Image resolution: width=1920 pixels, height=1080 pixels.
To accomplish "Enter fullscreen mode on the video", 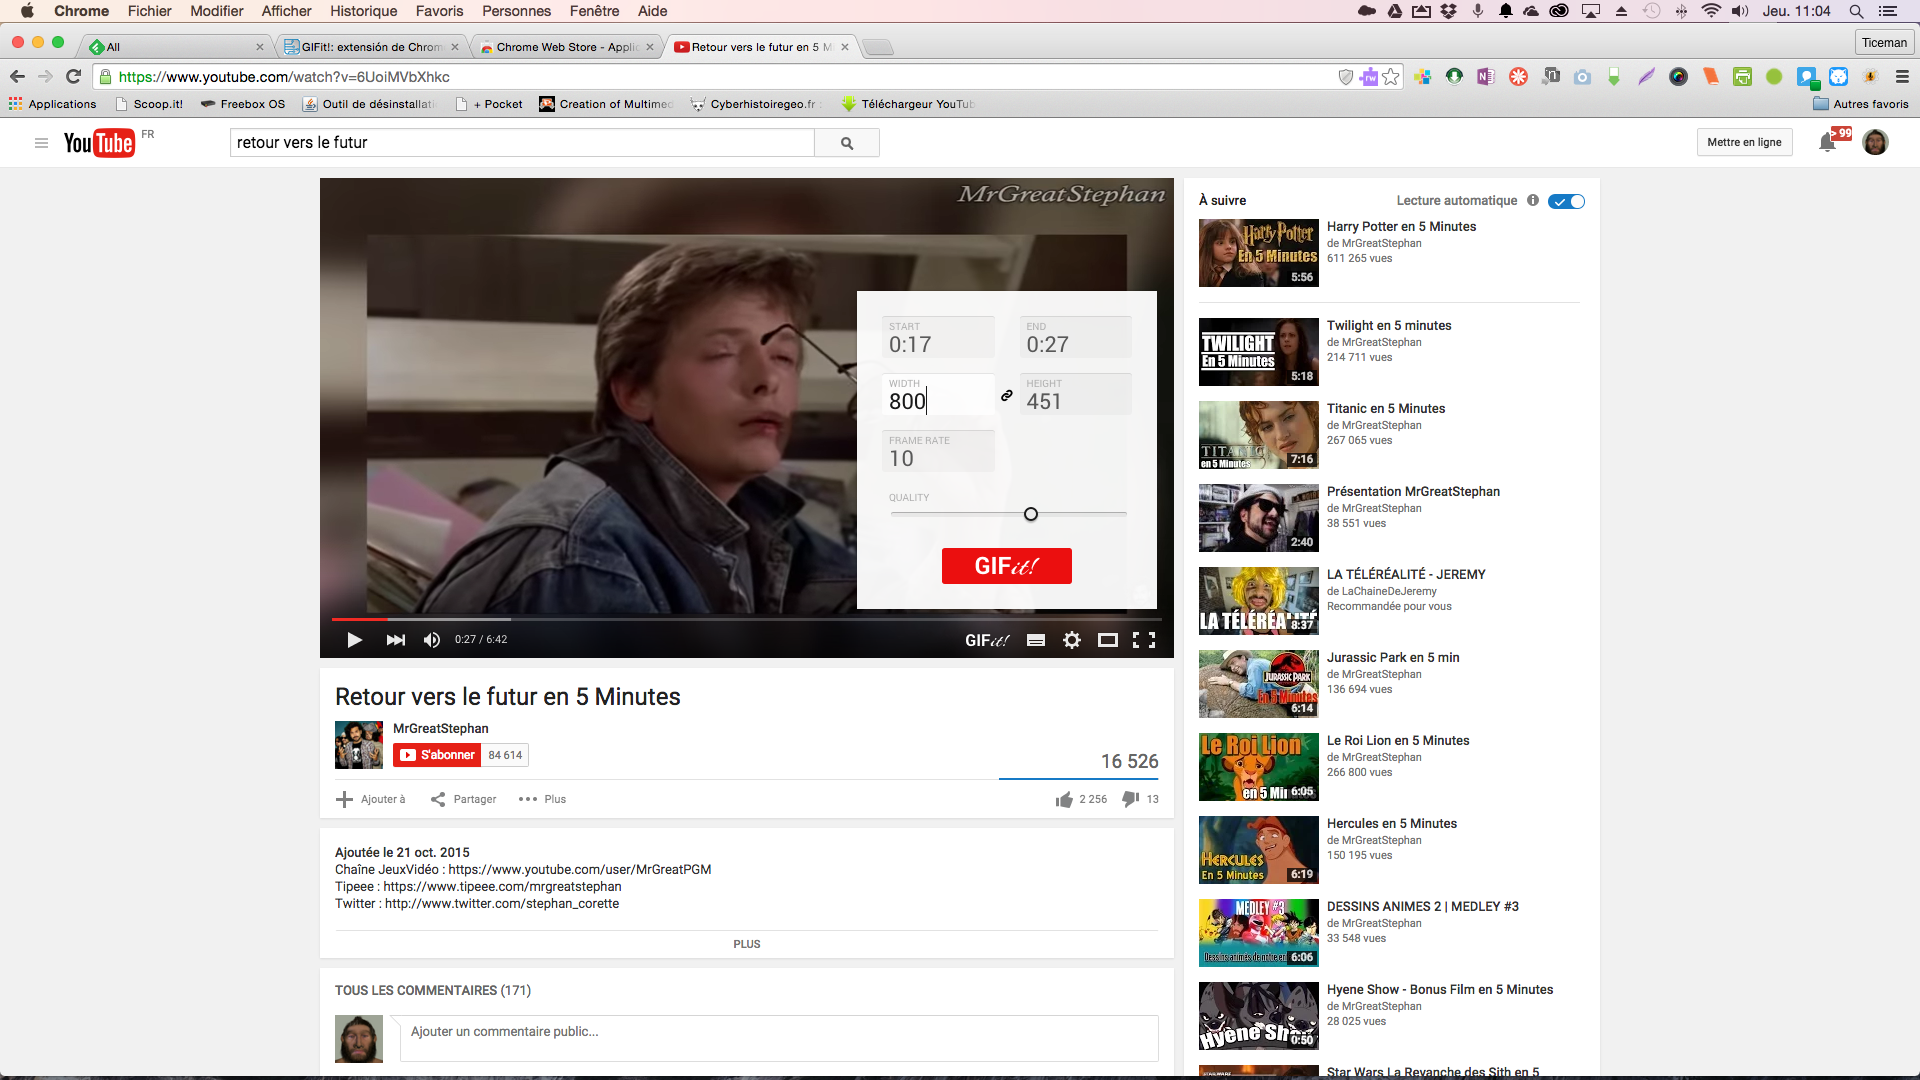I will pos(1144,640).
